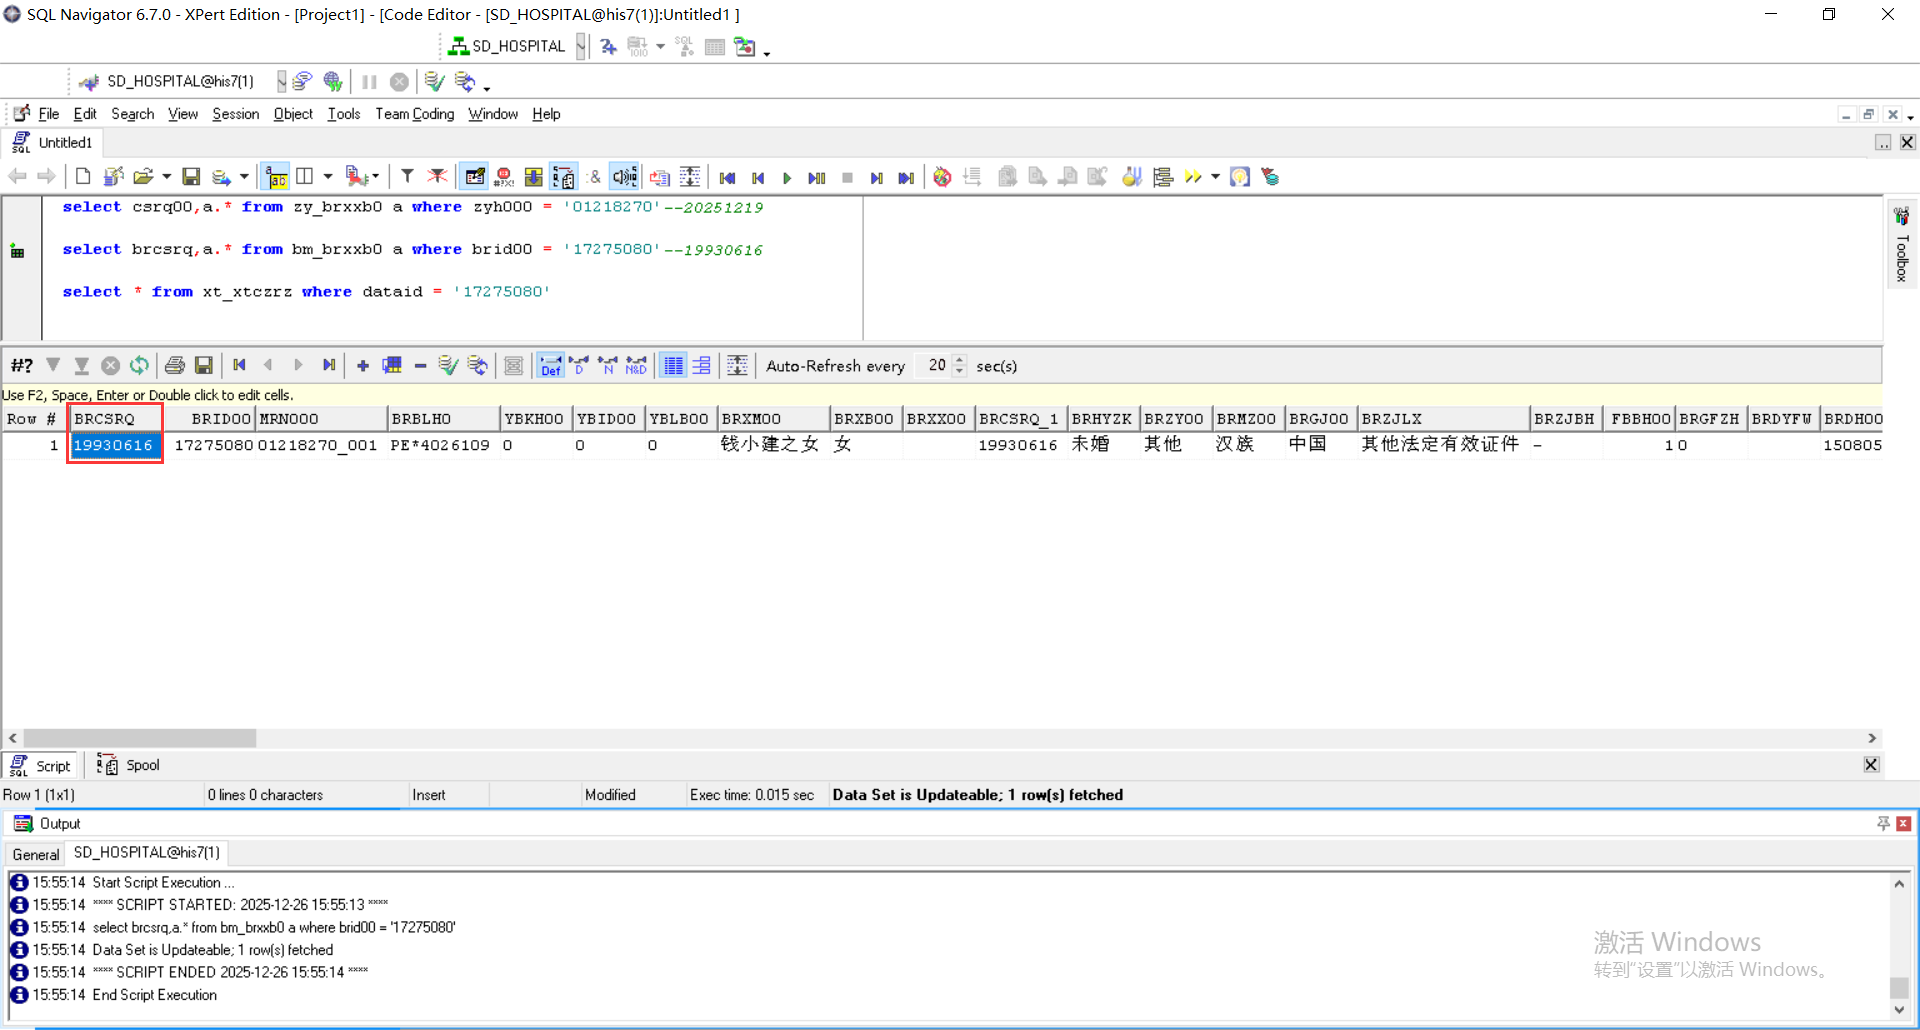Image resolution: width=1920 pixels, height=1030 pixels.
Task: Open the File menu
Action: click(48, 114)
